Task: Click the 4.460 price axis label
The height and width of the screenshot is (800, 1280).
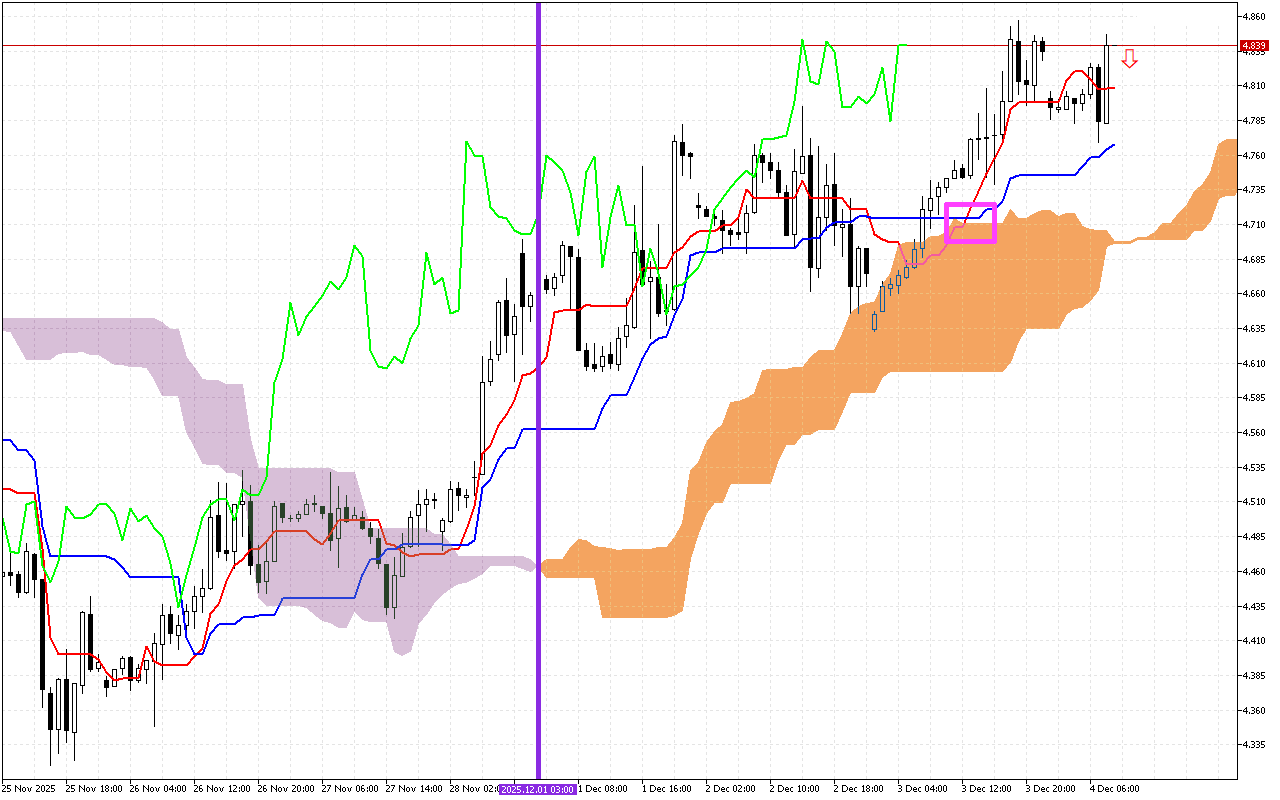Action: [1253, 571]
